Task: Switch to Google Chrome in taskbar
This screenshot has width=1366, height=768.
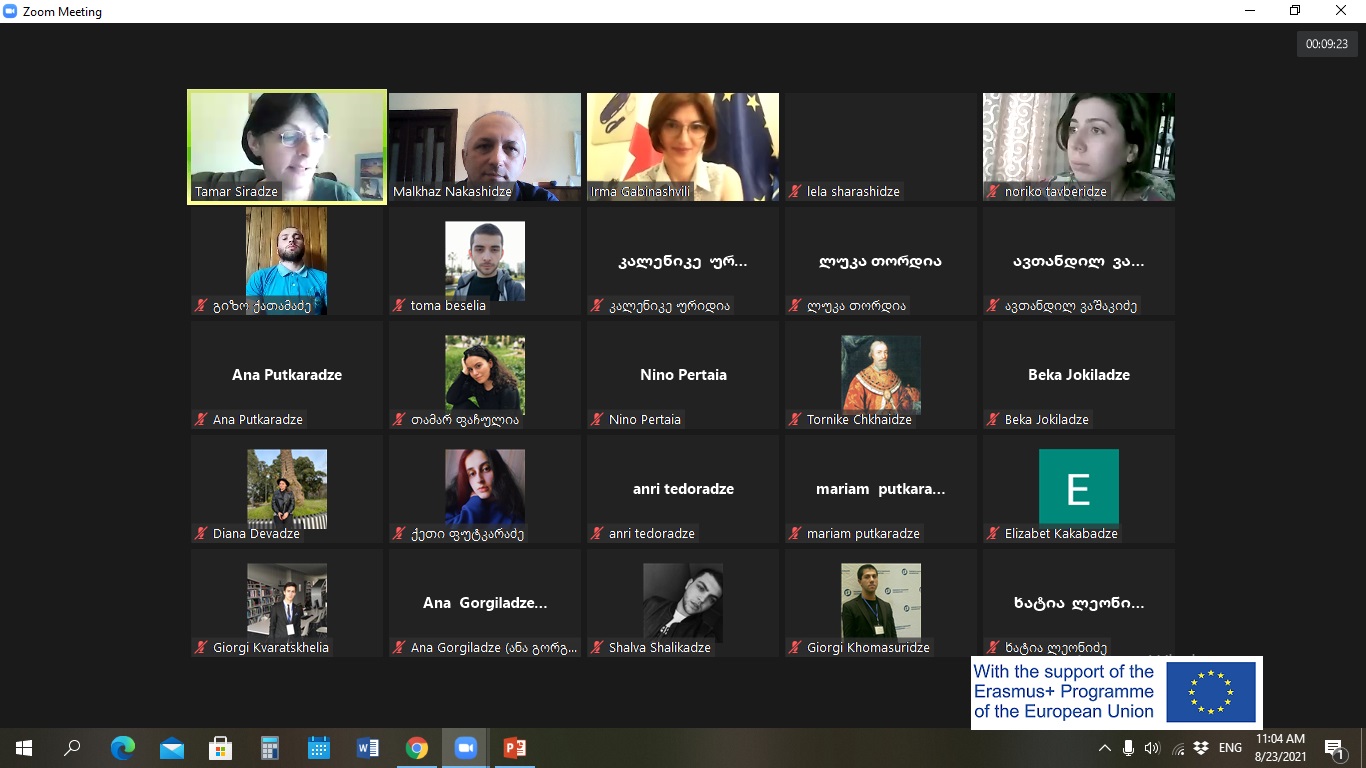Action: coord(417,748)
